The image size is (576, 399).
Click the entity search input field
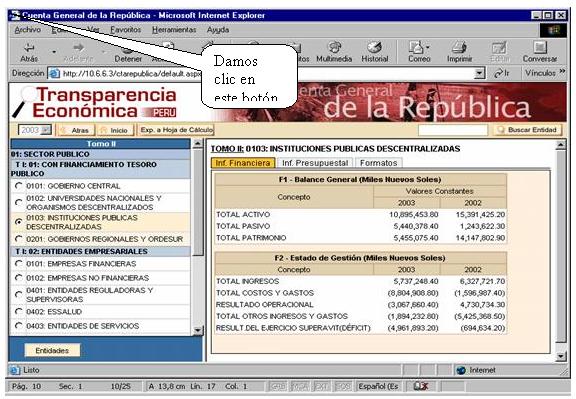point(453,130)
